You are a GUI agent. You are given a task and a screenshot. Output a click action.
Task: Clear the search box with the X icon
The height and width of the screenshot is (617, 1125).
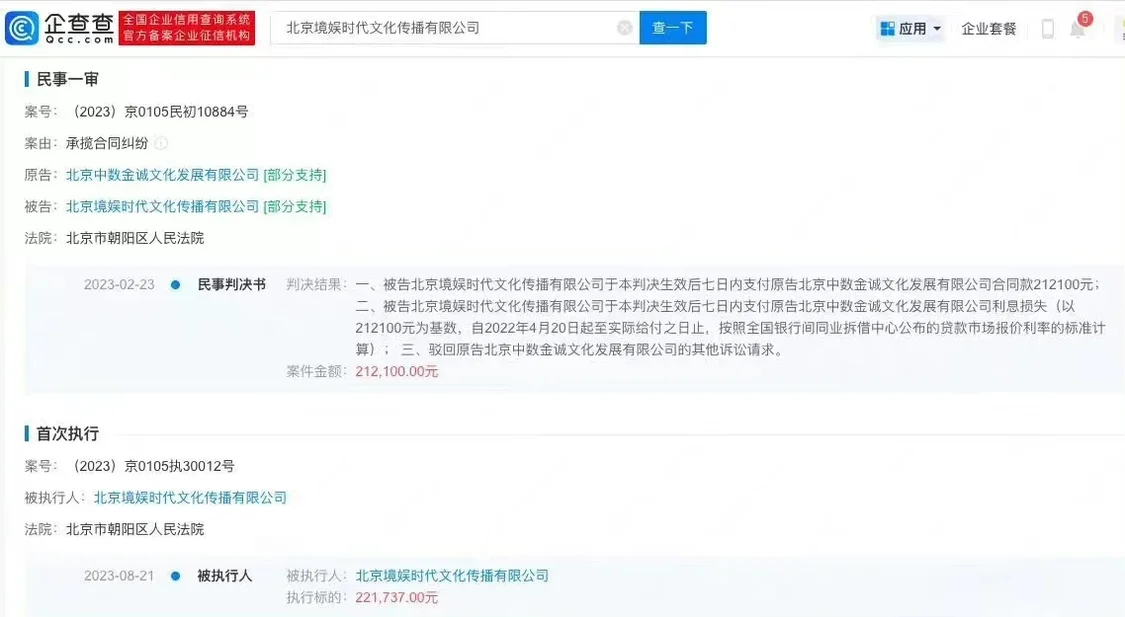pos(625,28)
